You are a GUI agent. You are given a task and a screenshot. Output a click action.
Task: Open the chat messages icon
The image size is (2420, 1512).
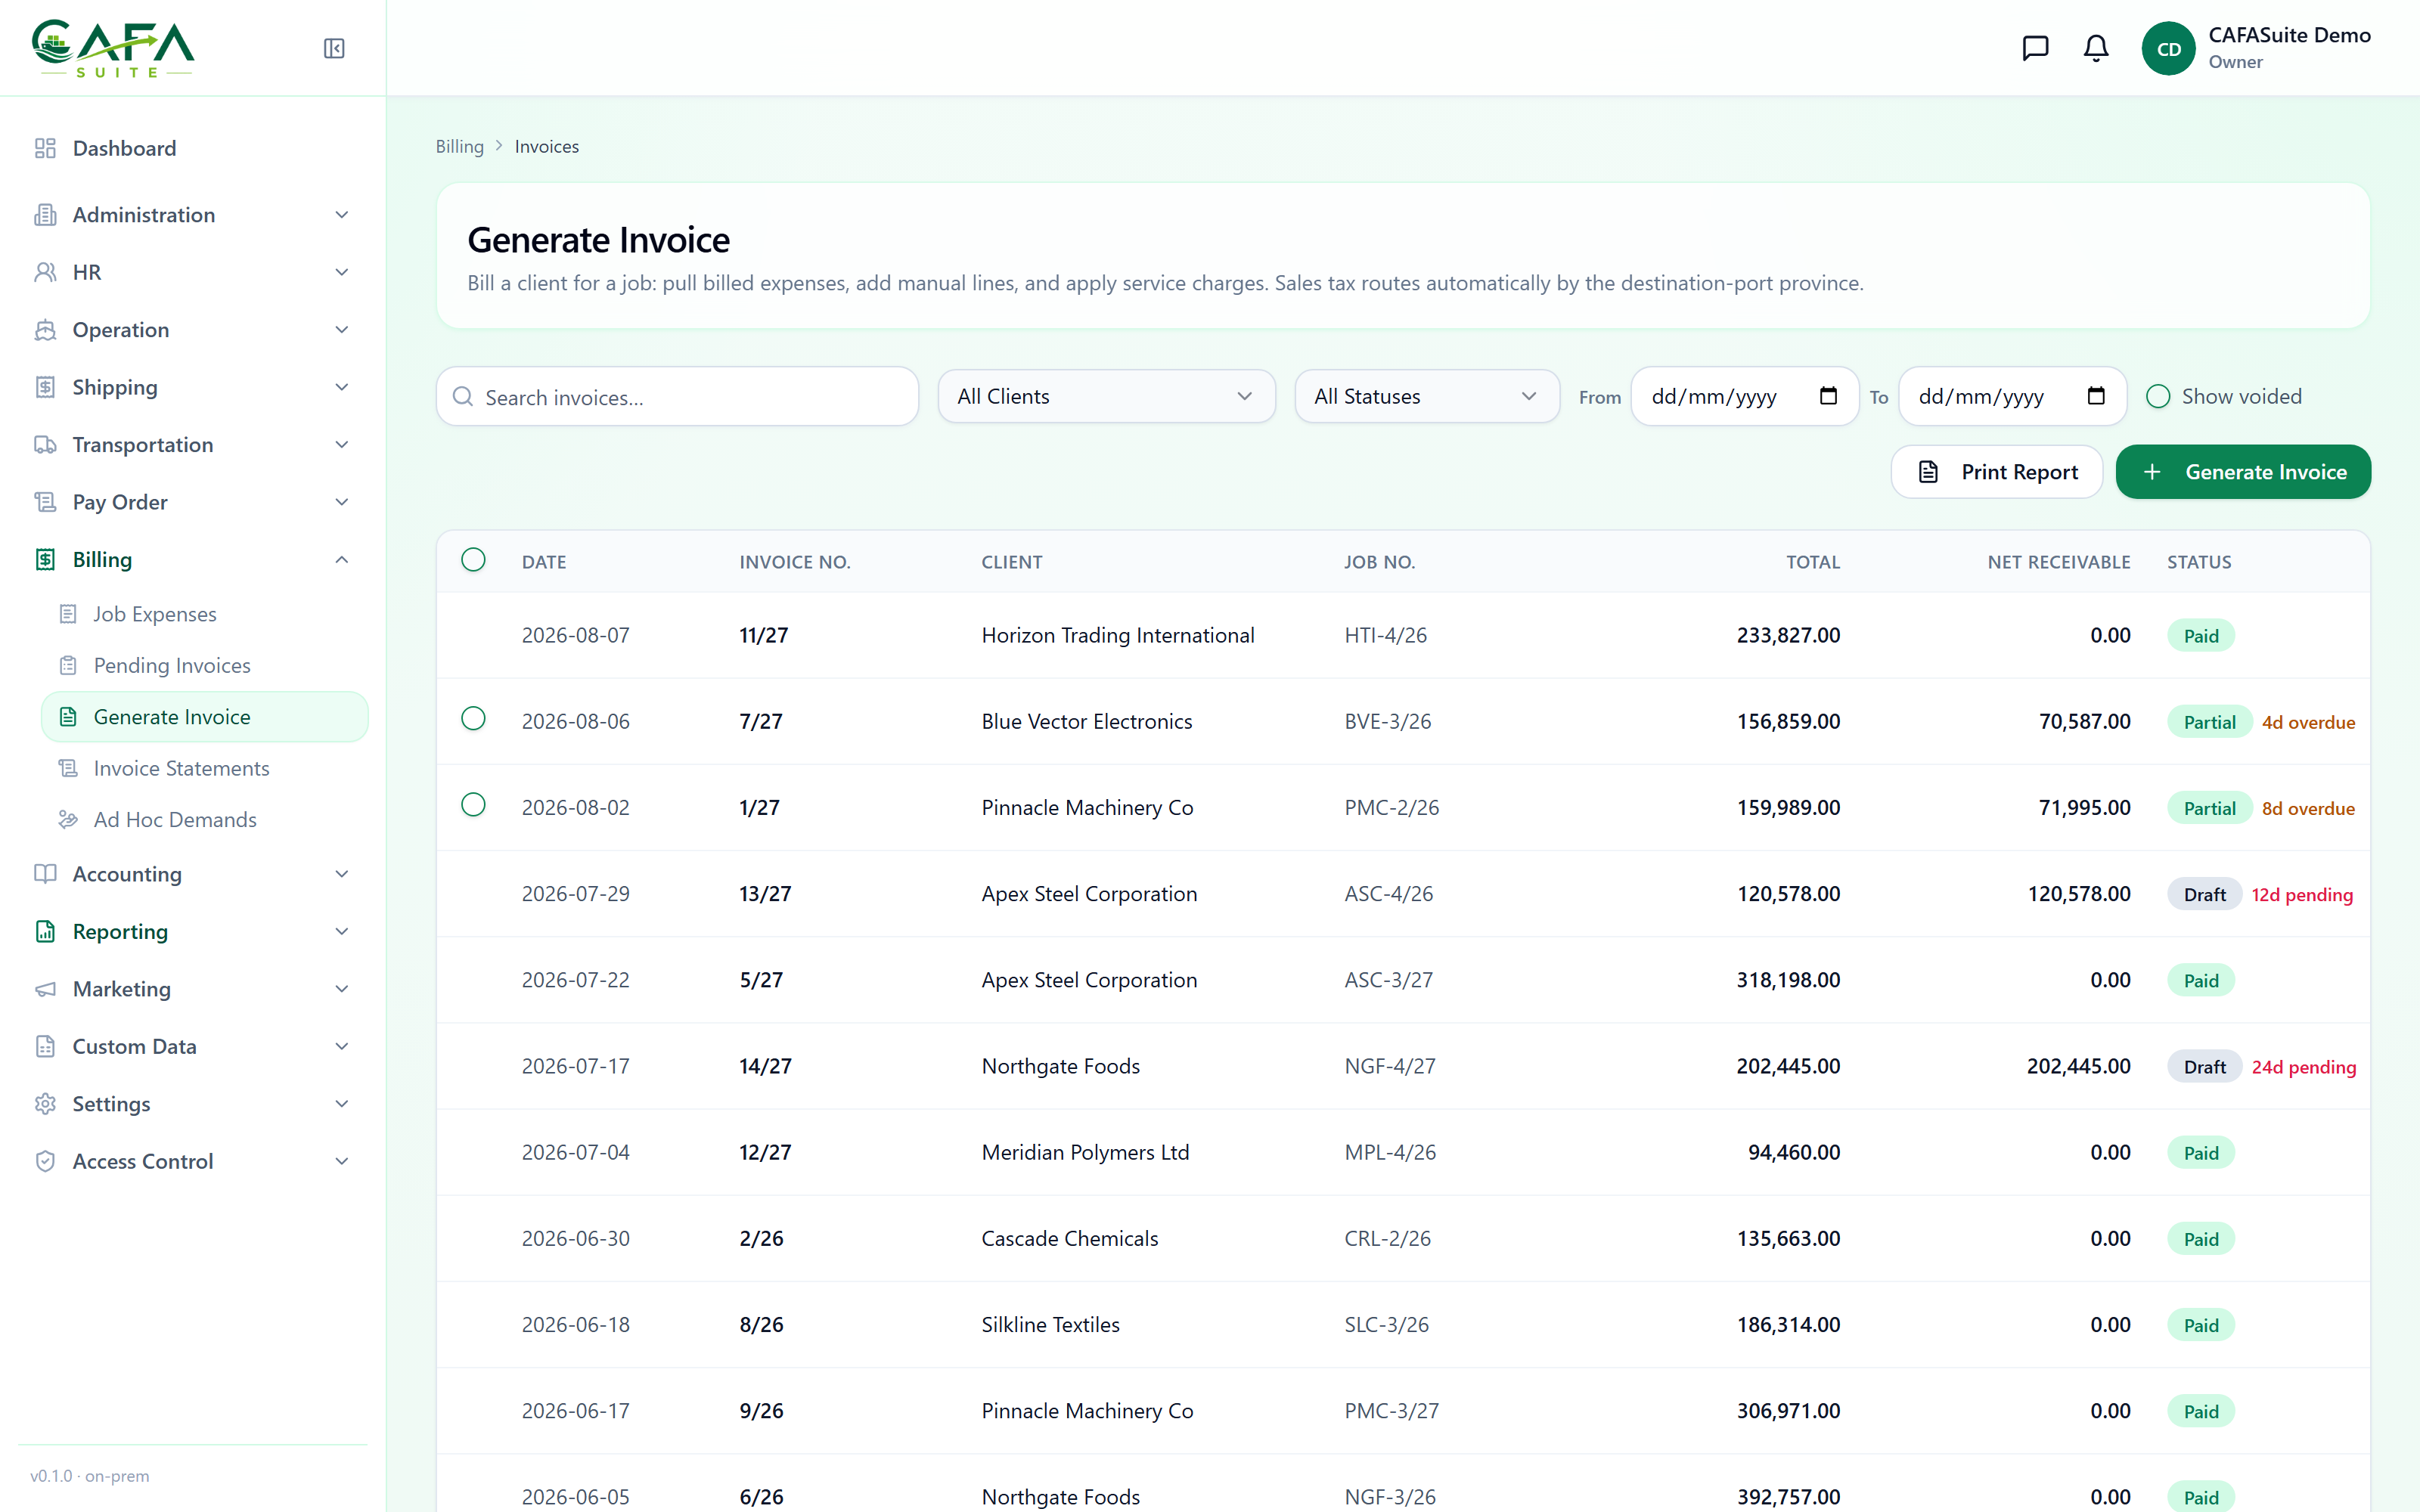click(x=2035, y=48)
